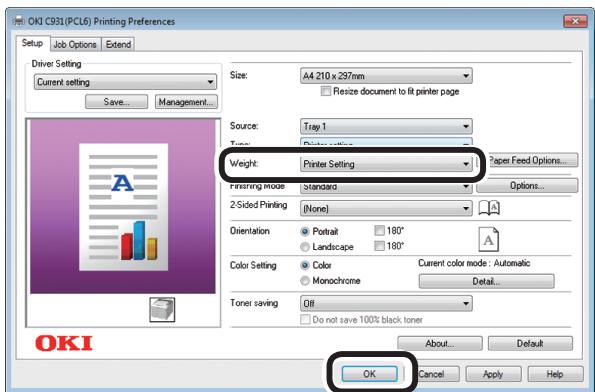Click the printer icon in the title bar
Viewport: 595px width, 392px height.
[19, 21]
